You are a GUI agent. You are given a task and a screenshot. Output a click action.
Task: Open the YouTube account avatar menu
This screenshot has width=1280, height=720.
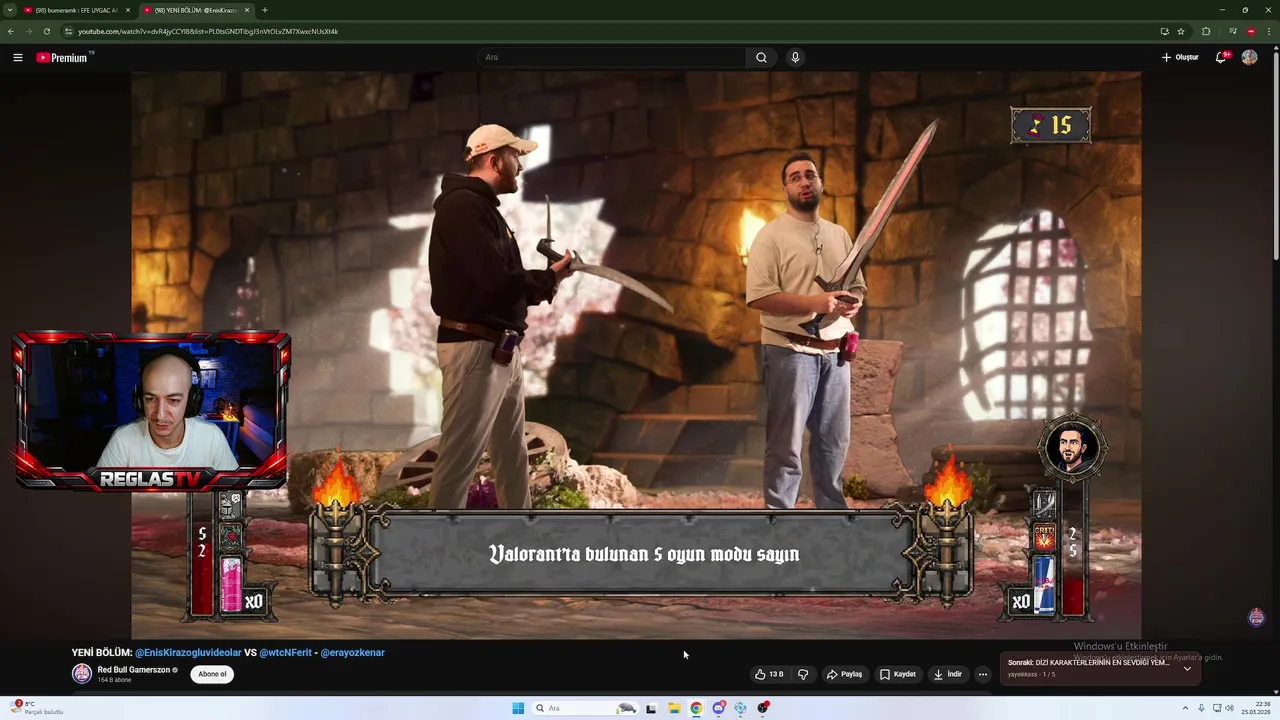pyautogui.click(x=1249, y=57)
